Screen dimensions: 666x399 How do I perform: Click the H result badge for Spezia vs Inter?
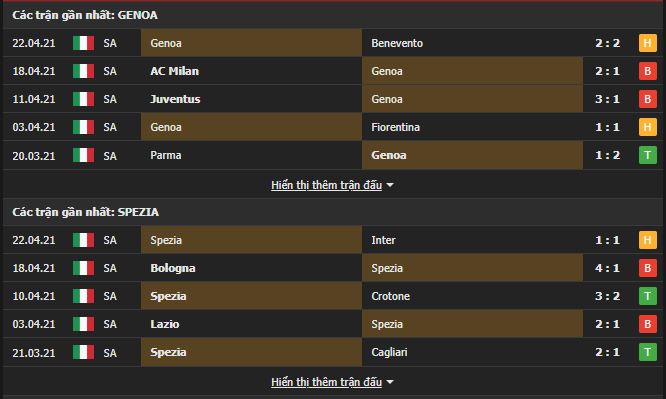[647, 240]
